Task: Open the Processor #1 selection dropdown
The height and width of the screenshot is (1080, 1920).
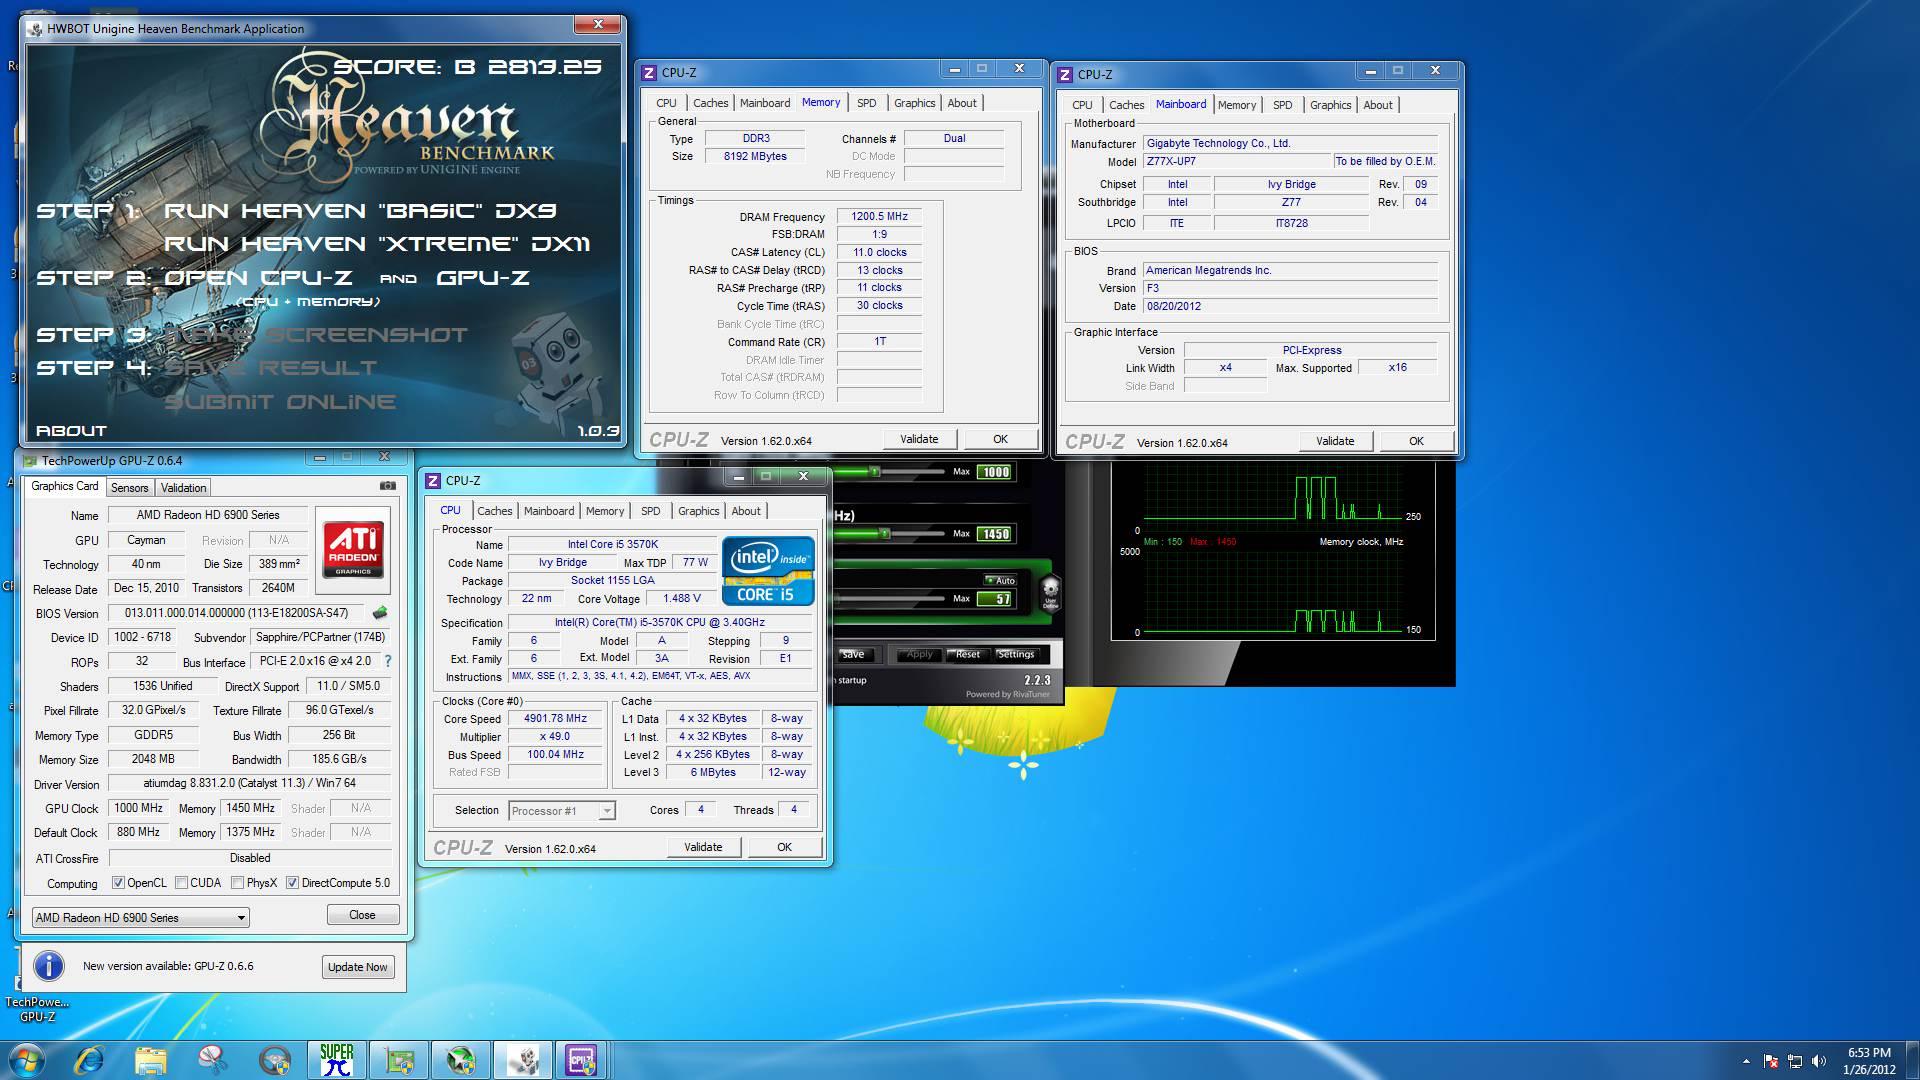Action: pos(562,811)
